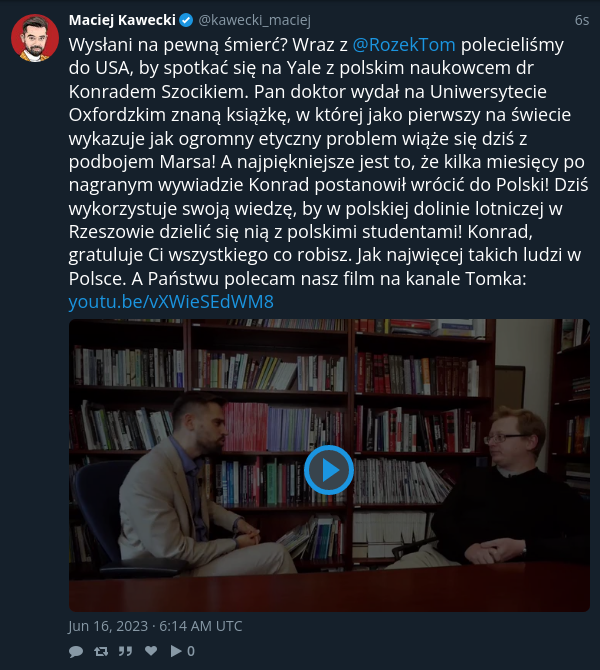Open the Jun 16, 2023 date permalink
The width and height of the screenshot is (600, 670).
[156, 626]
